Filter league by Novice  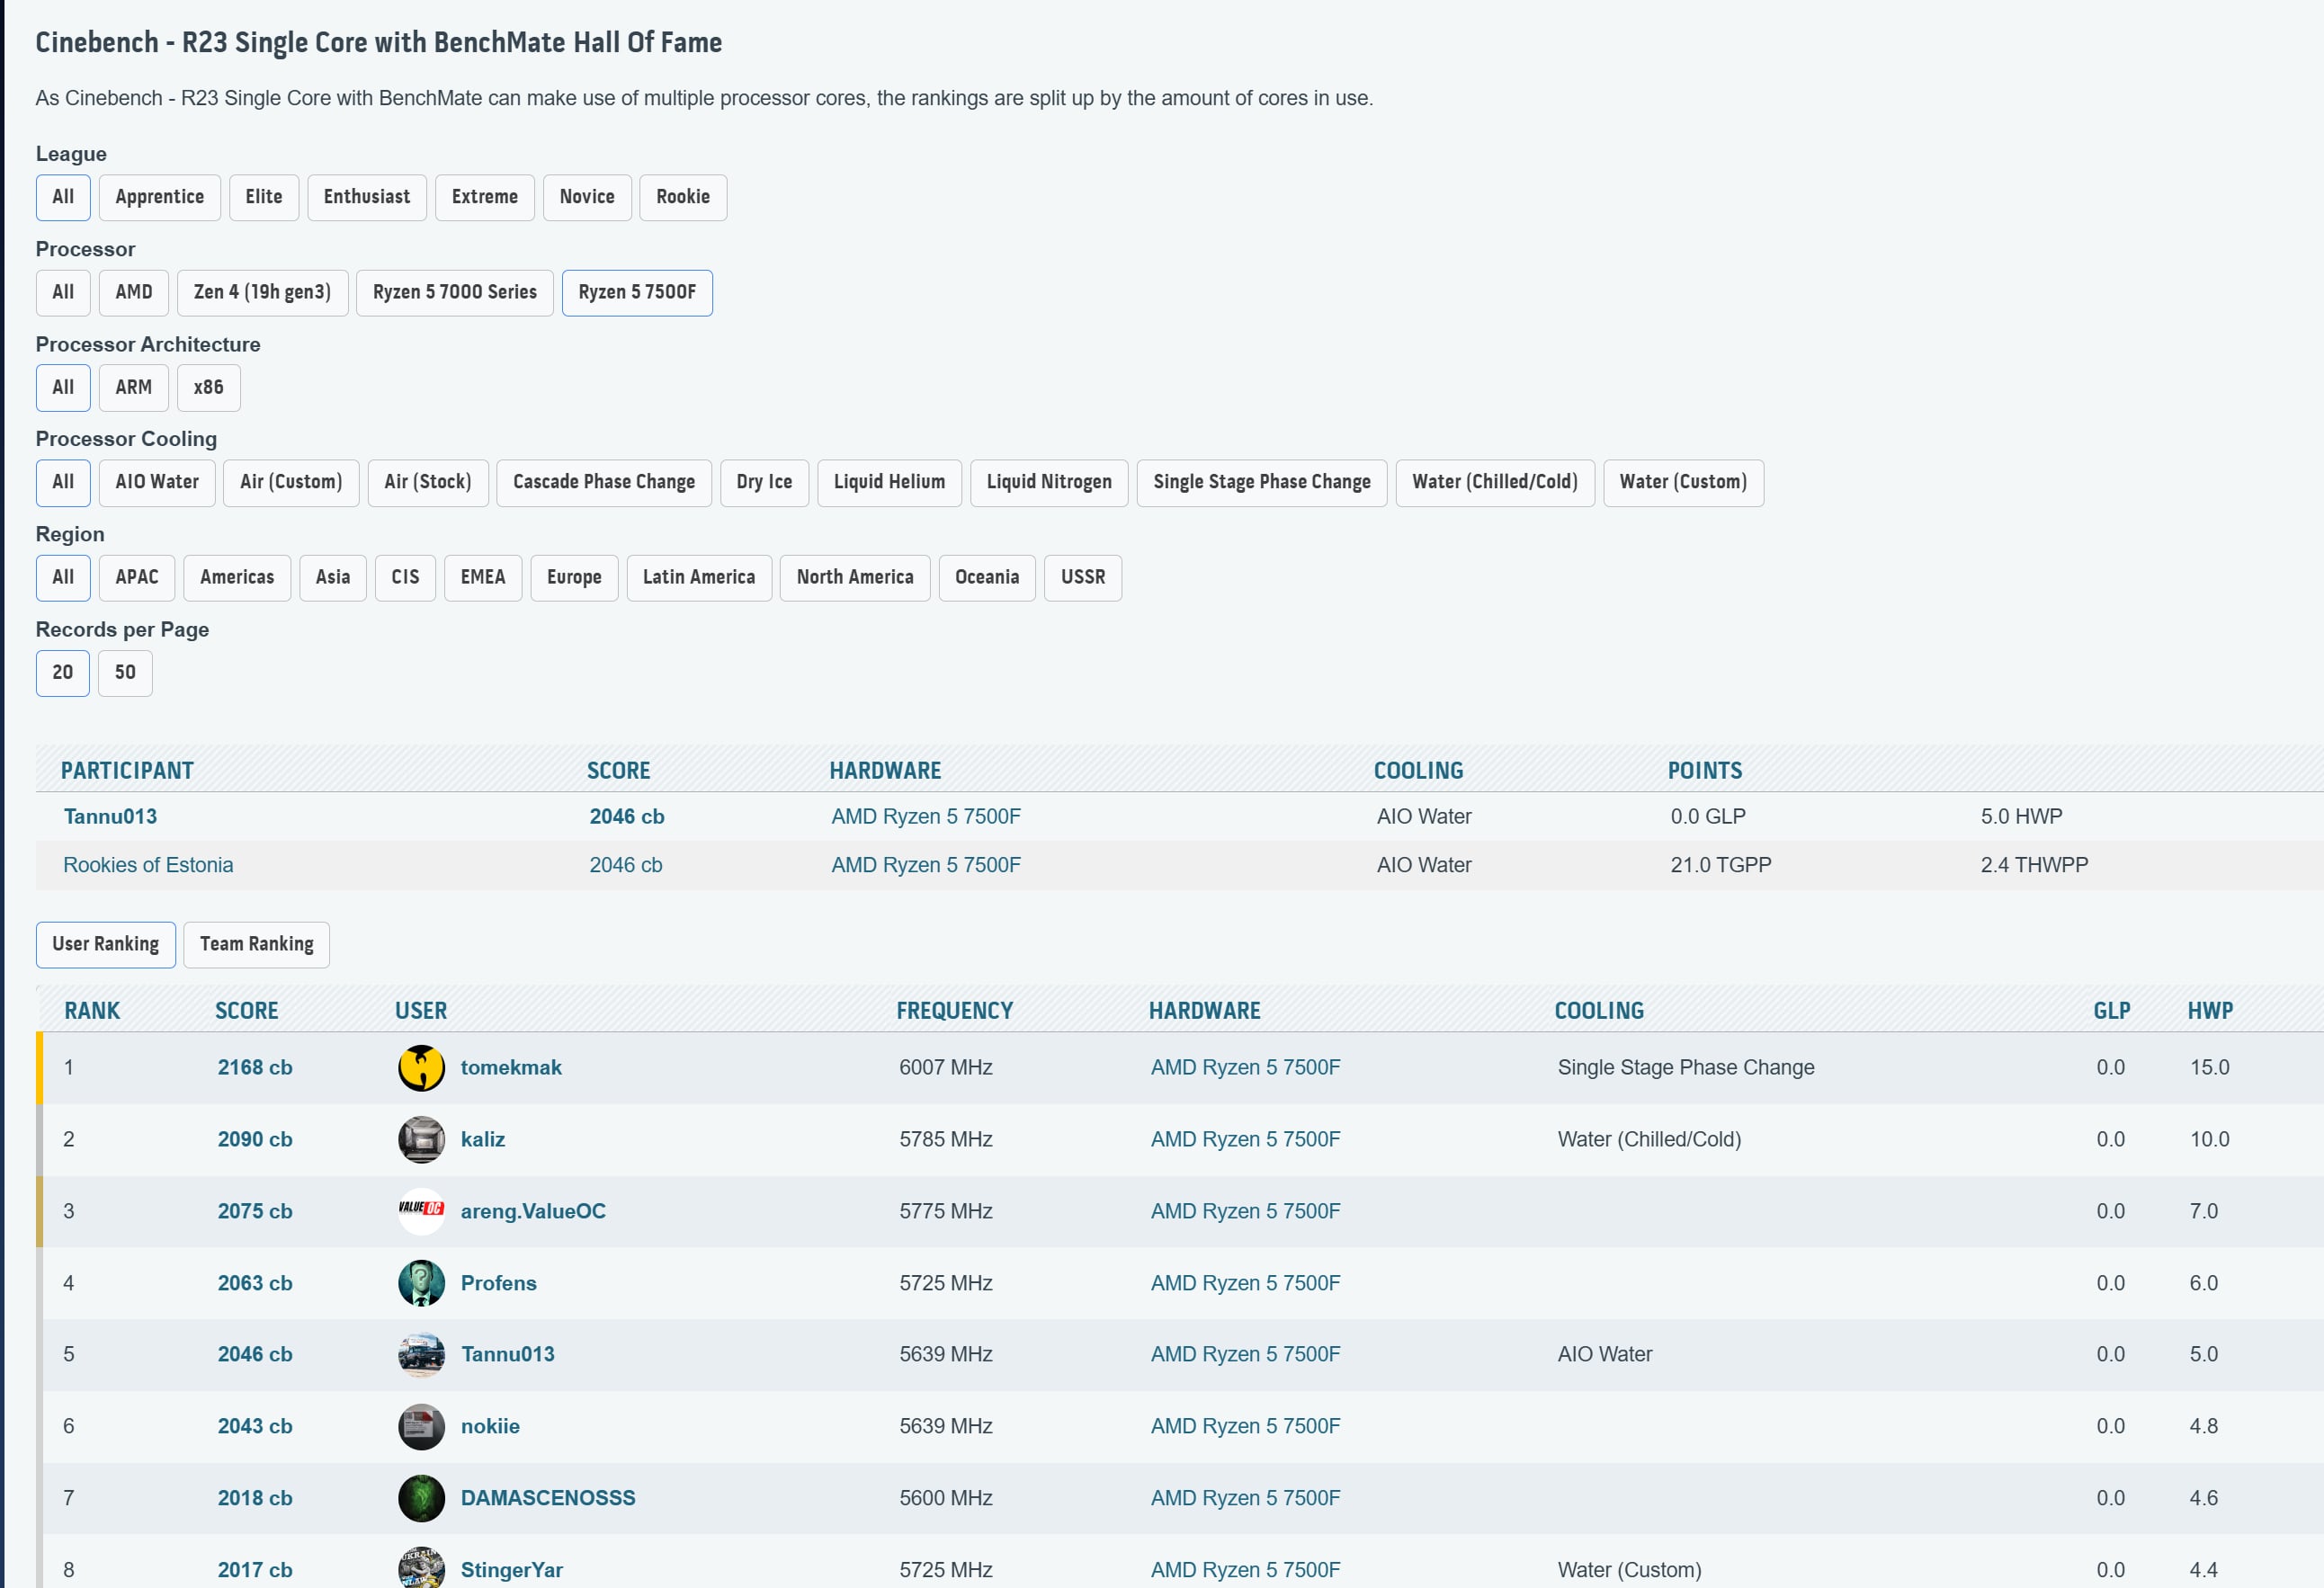(x=587, y=197)
